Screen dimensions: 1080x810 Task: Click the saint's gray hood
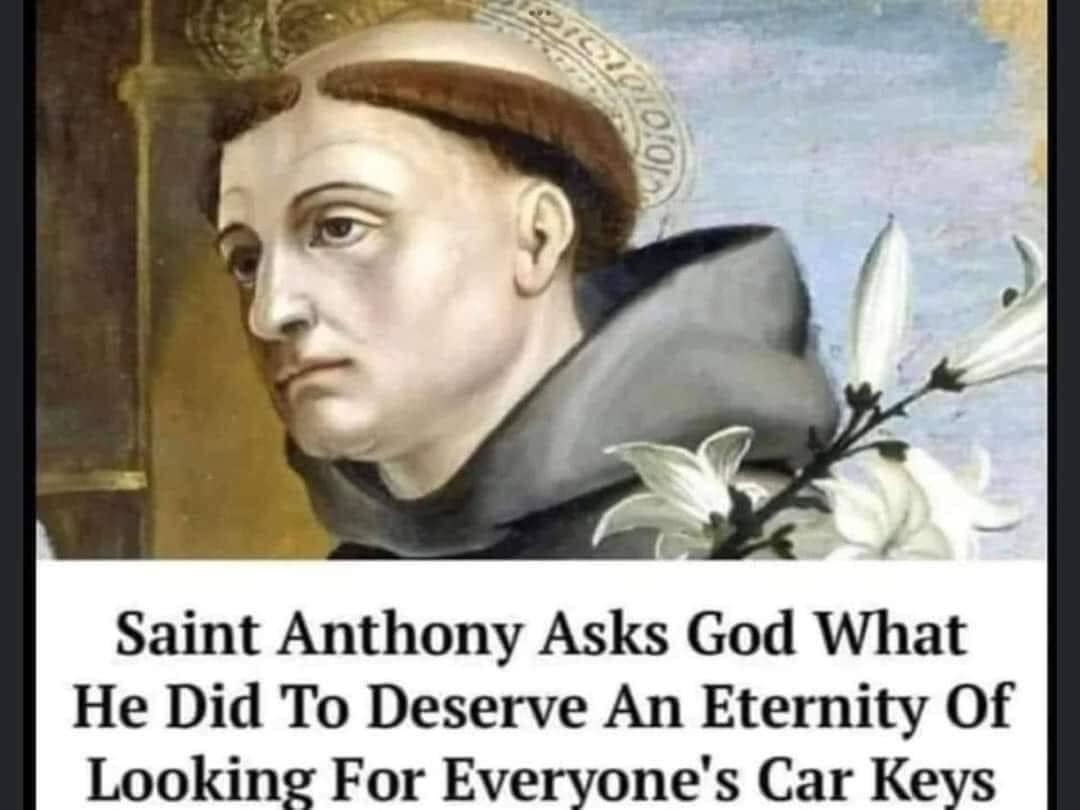(x=620, y=386)
